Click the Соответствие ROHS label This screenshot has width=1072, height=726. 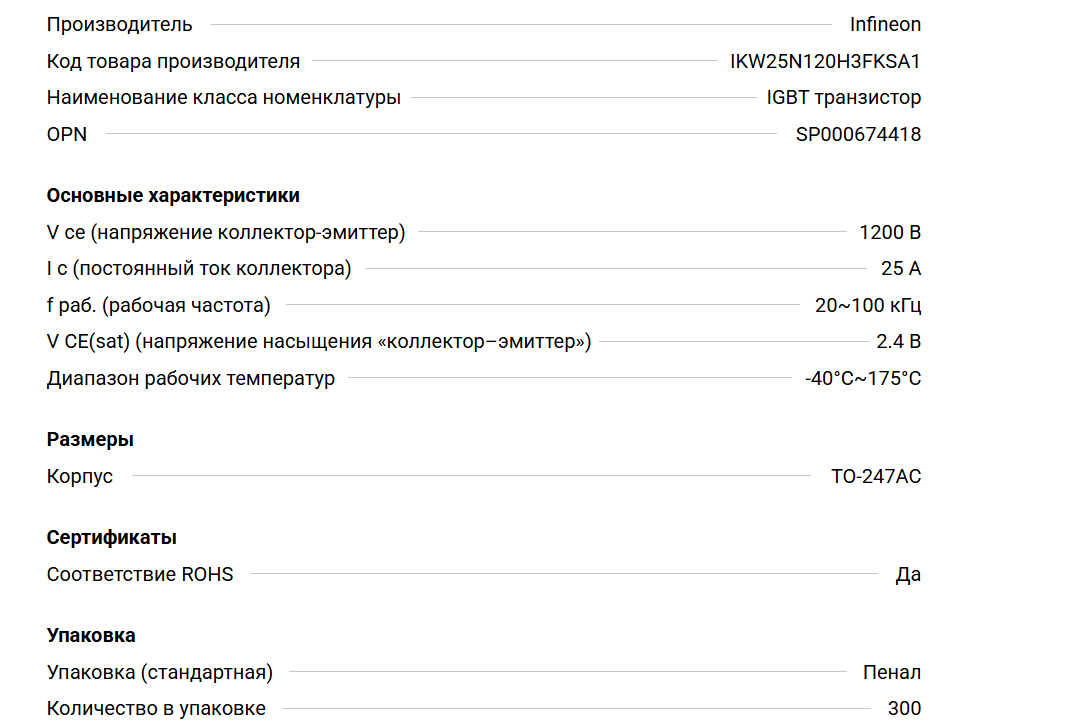140,575
